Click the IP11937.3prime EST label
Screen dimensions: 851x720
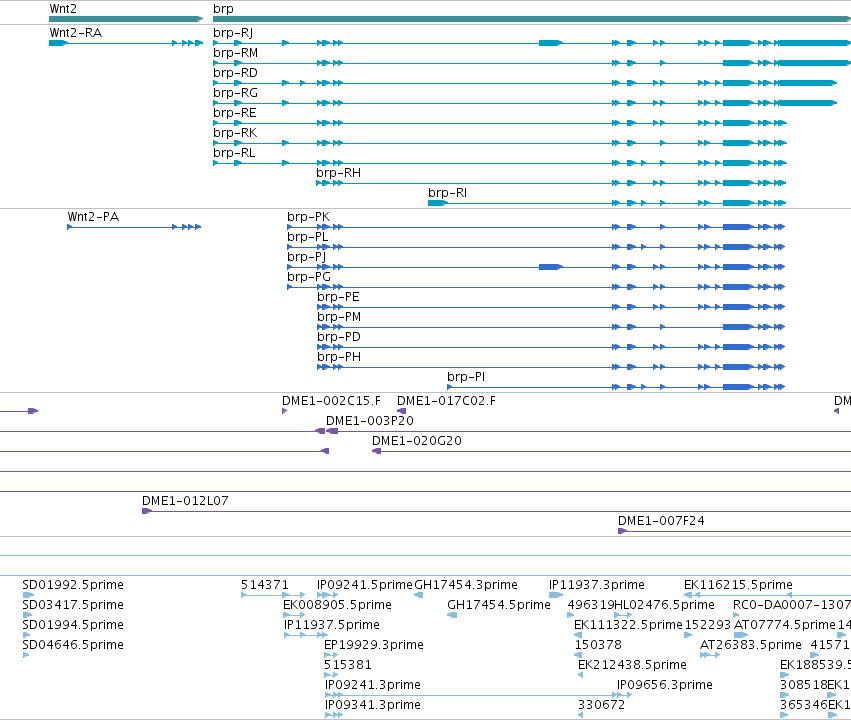pos(596,585)
